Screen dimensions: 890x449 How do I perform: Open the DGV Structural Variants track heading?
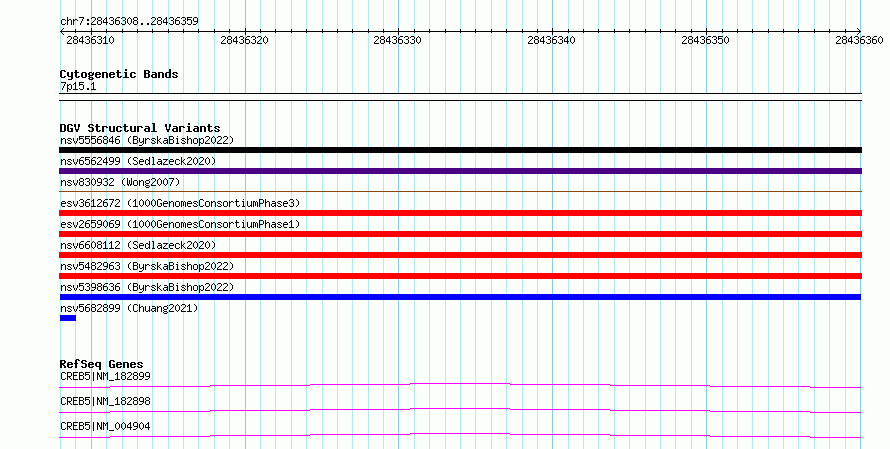[140, 128]
